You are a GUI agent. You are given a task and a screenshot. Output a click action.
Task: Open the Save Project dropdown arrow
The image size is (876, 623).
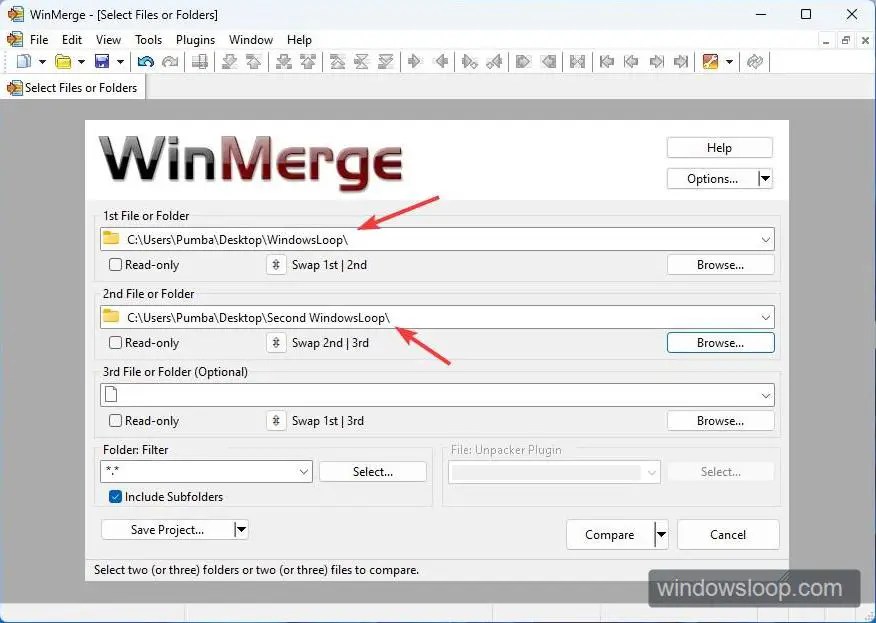pyautogui.click(x=241, y=530)
